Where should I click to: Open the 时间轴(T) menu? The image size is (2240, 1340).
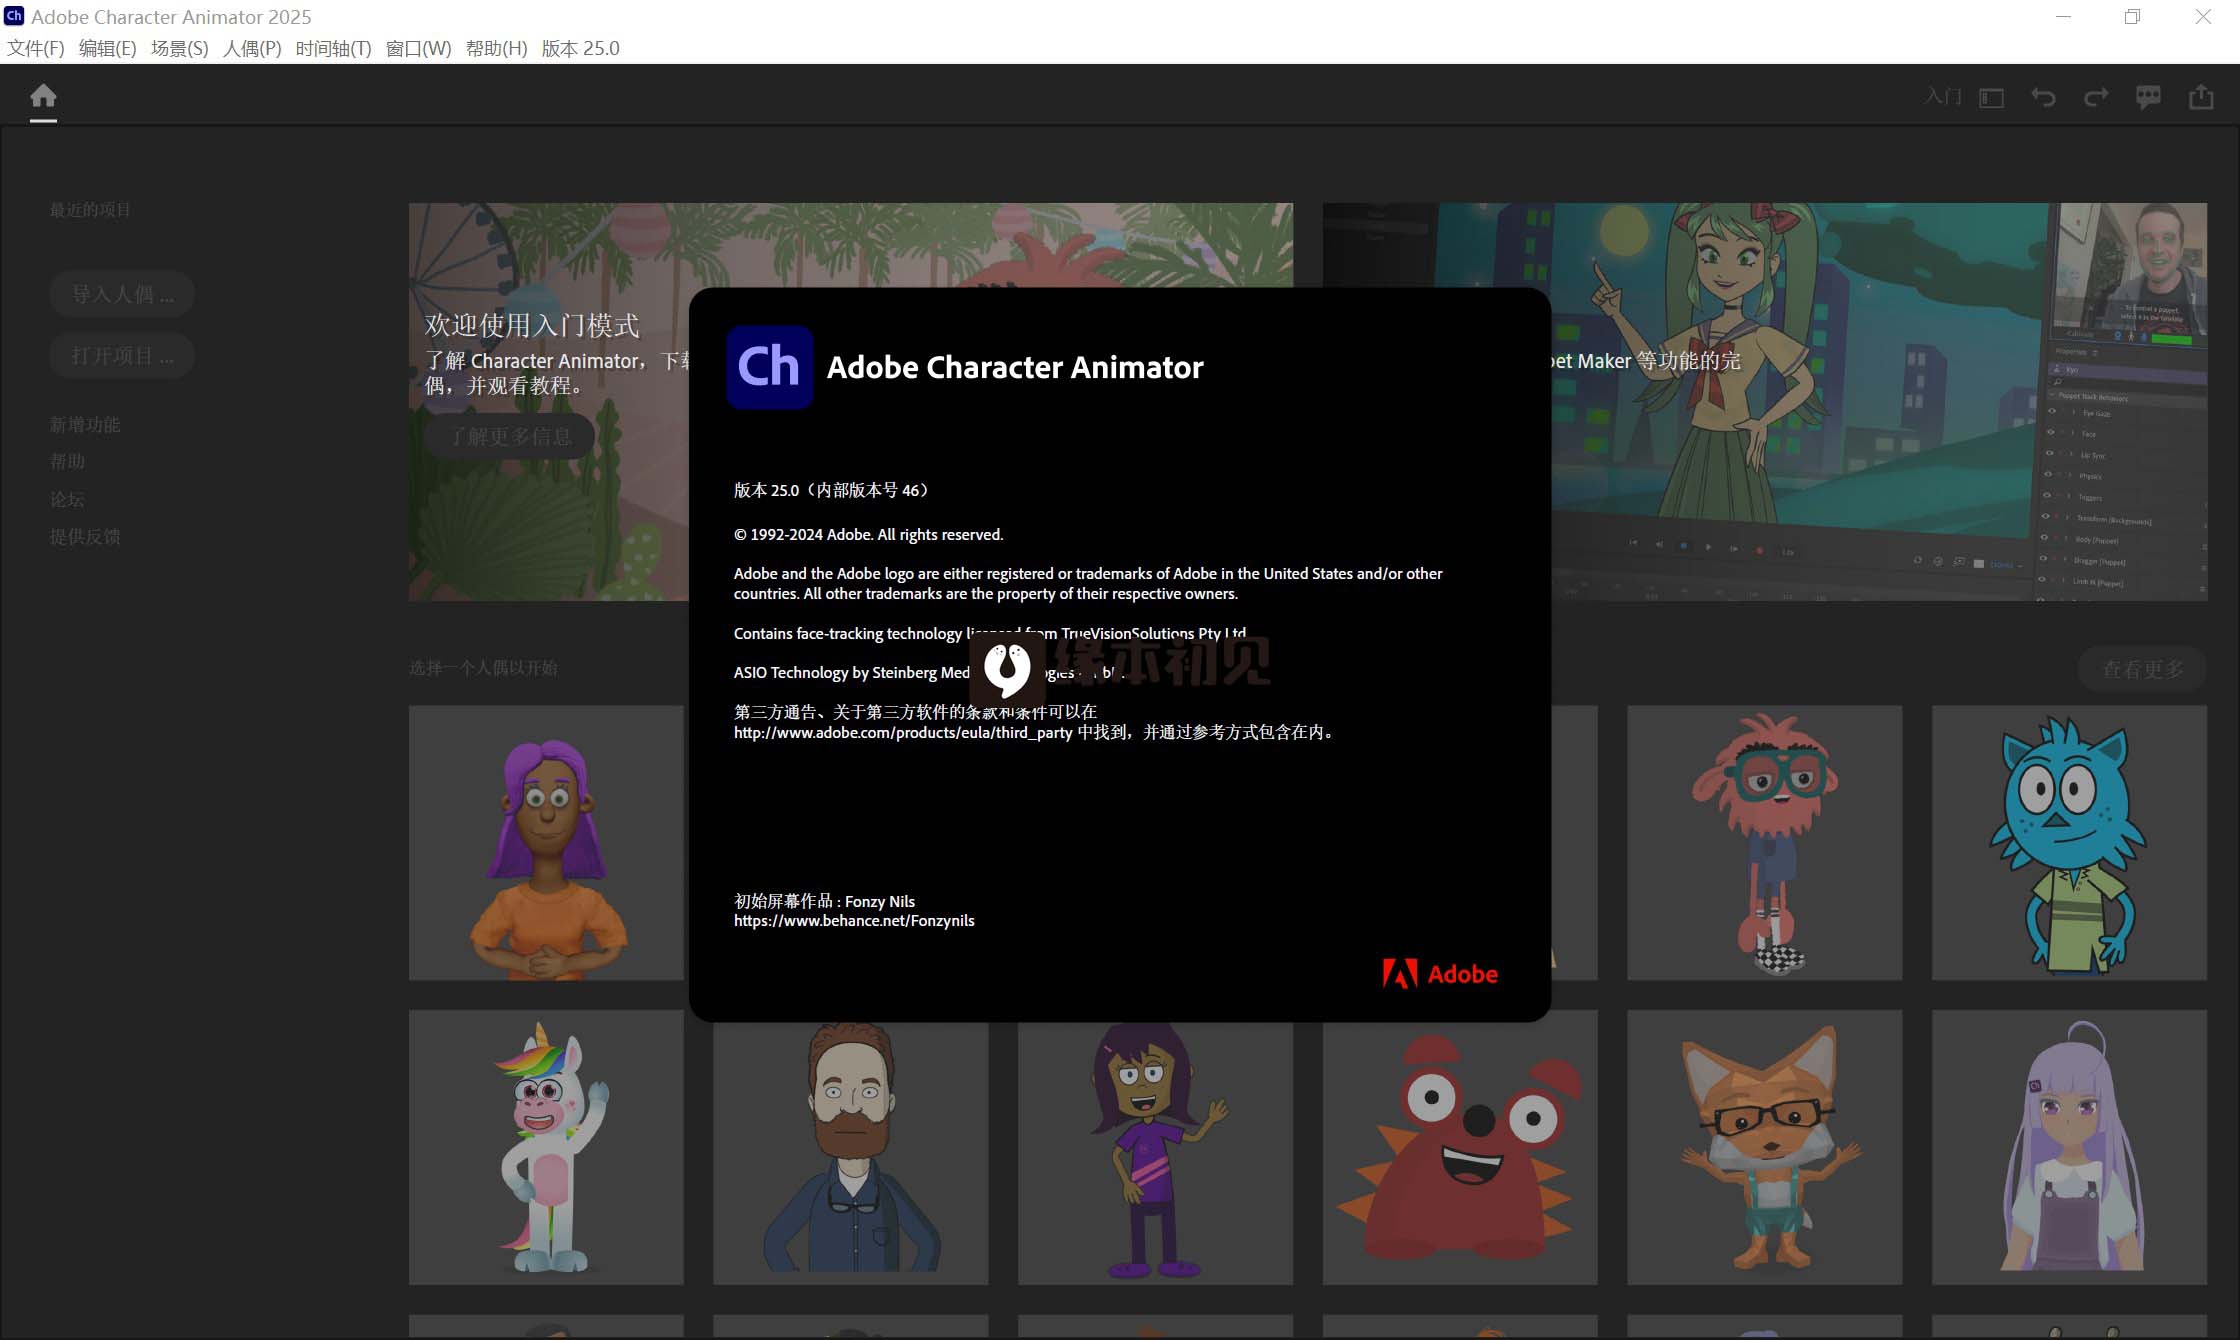tap(333, 48)
